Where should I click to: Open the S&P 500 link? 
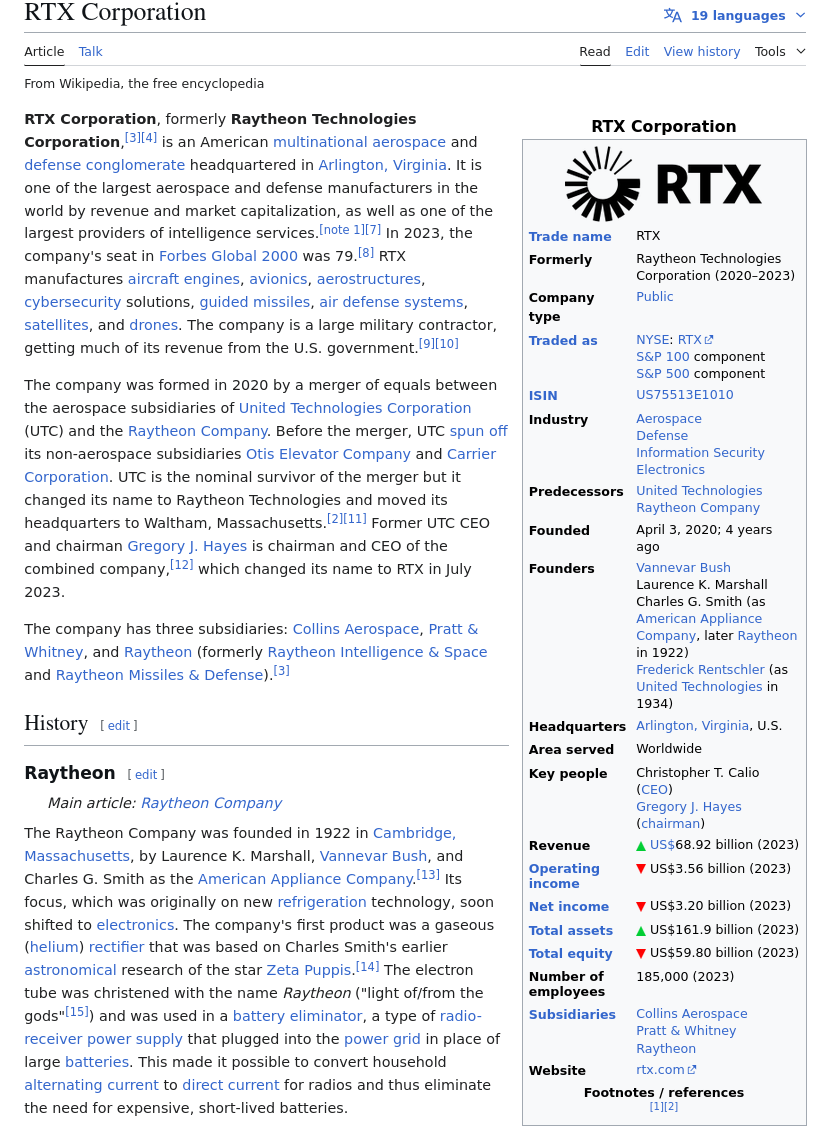point(663,374)
